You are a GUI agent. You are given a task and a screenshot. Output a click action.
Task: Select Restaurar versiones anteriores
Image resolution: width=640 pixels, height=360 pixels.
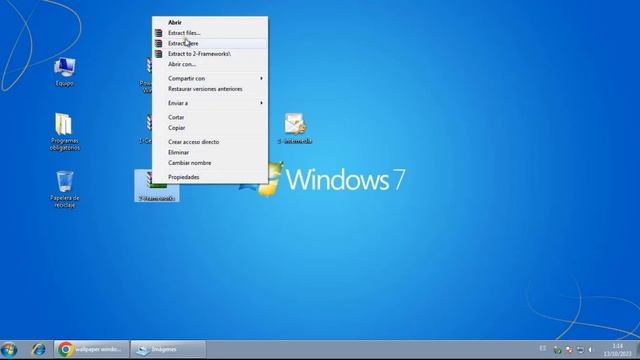pos(210,89)
